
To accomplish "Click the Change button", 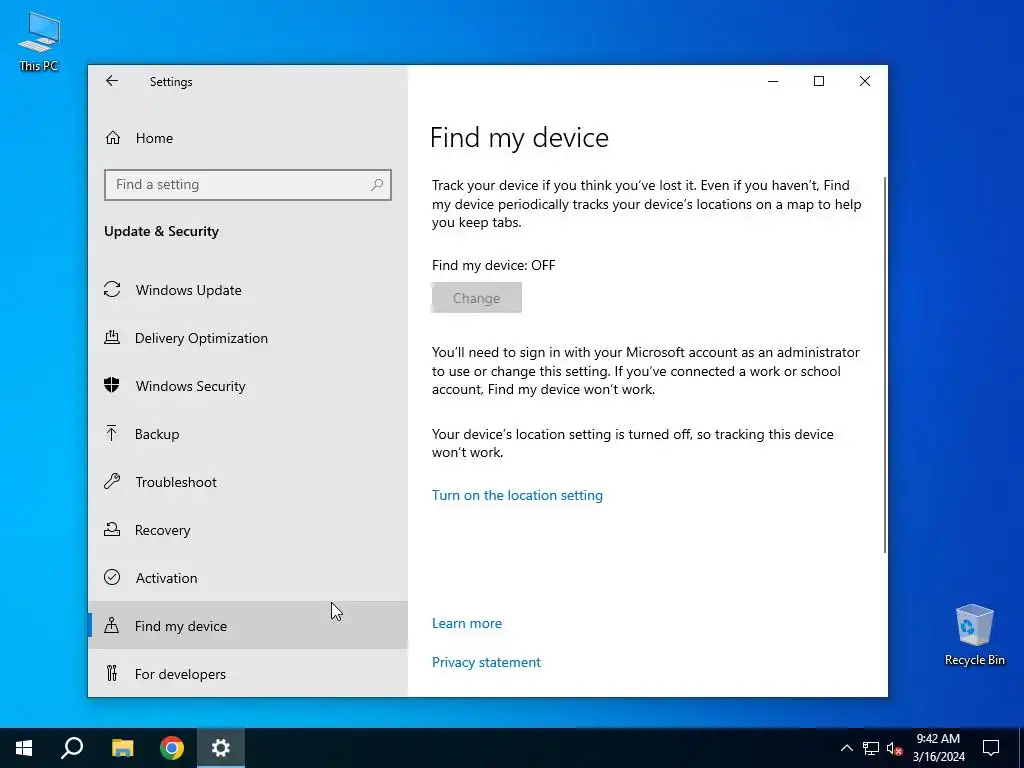I will 477,298.
